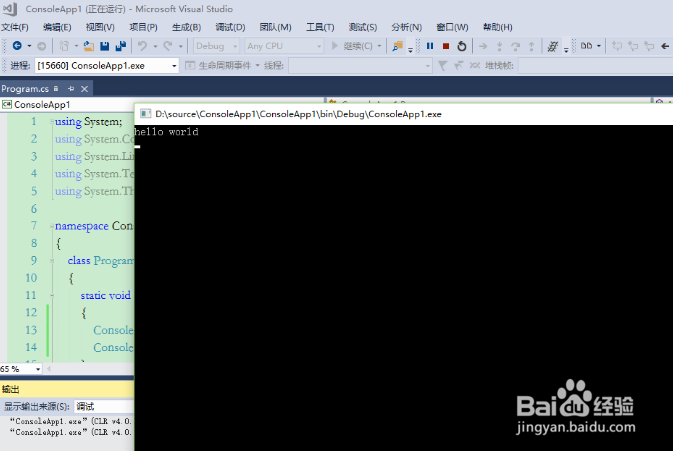
Task: Pause debugging with the Break All icon
Action: click(x=430, y=46)
